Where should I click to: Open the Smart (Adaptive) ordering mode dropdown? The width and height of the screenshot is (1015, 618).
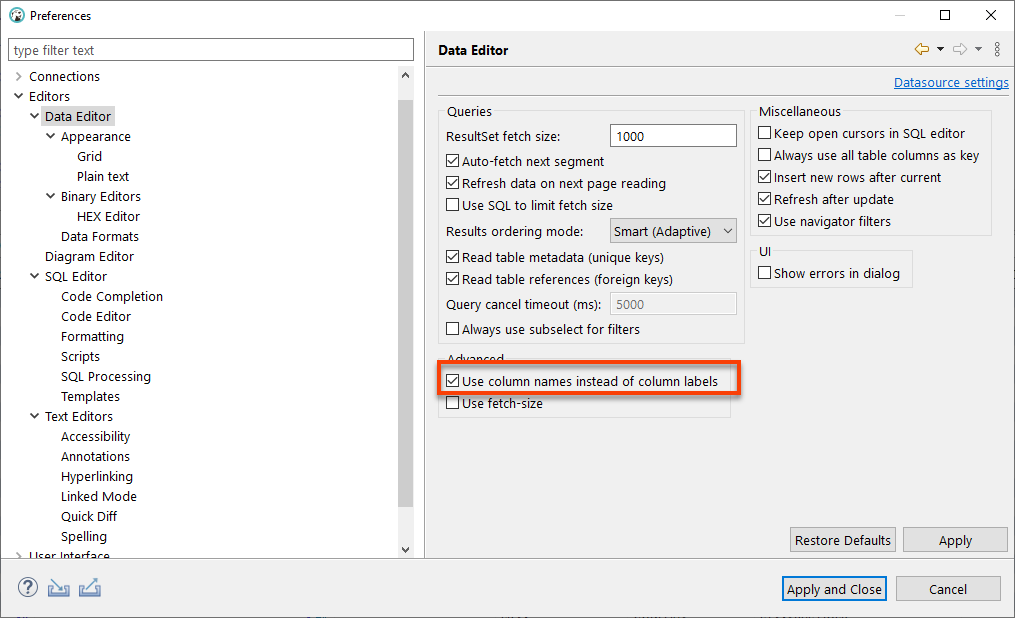point(673,230)
